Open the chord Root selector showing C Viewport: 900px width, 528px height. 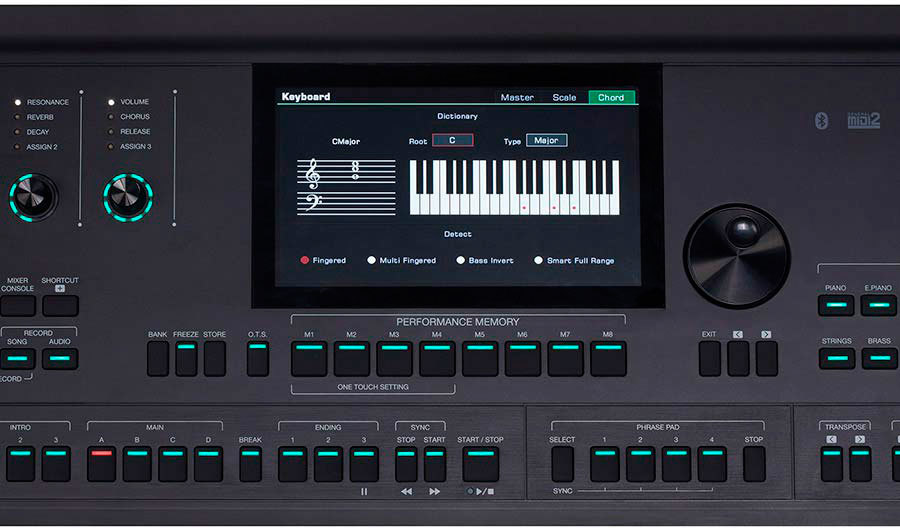[452, 141]
